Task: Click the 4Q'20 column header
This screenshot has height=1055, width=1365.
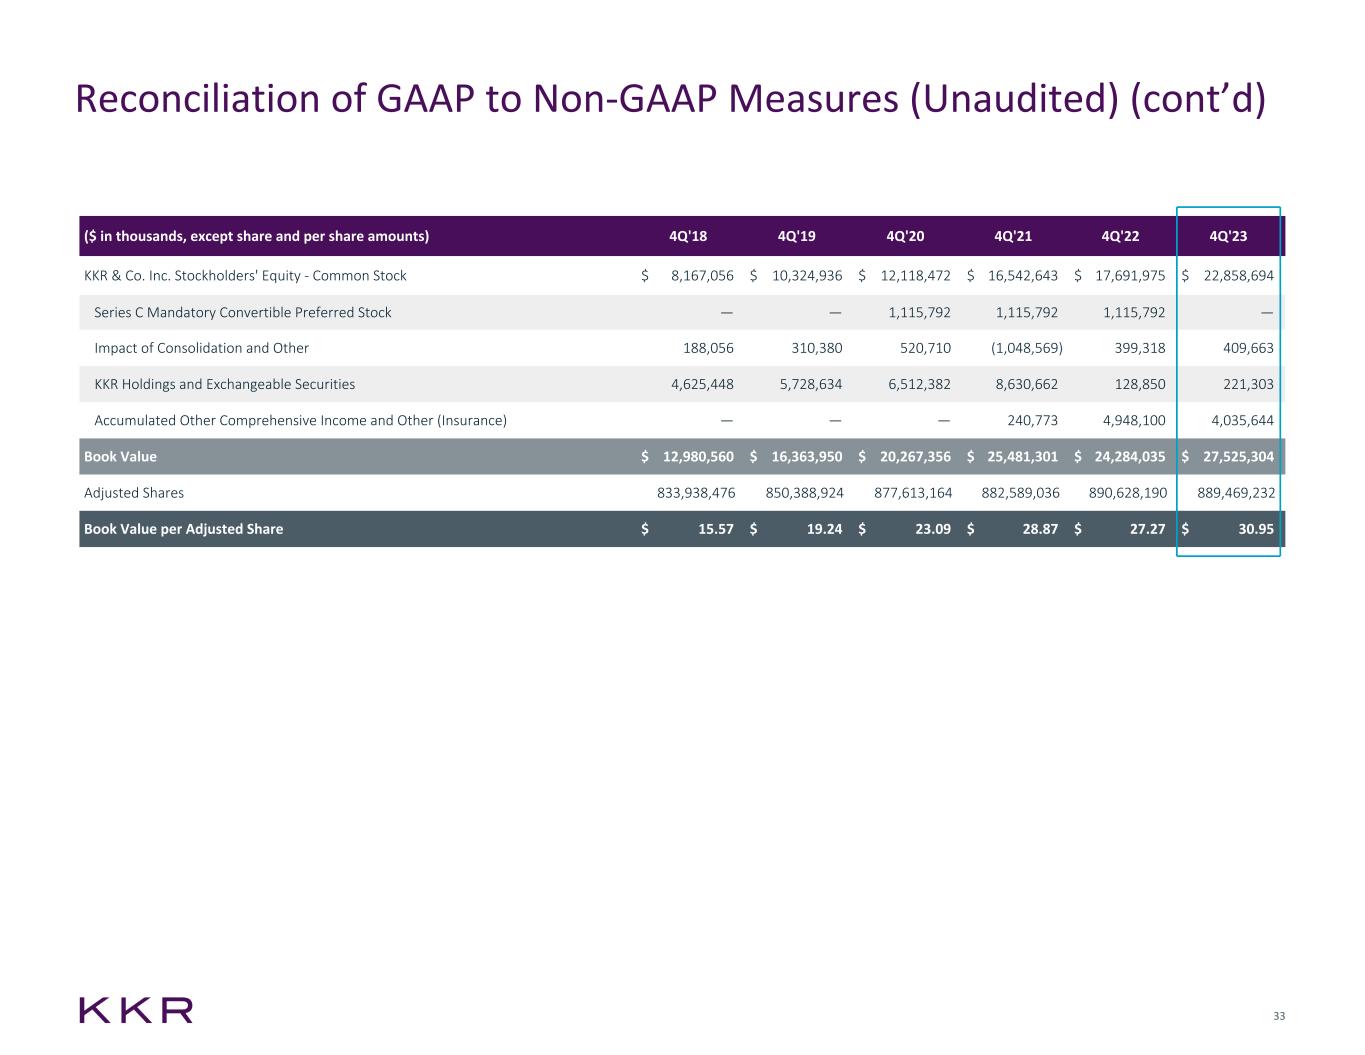Action: click(905, 237)
